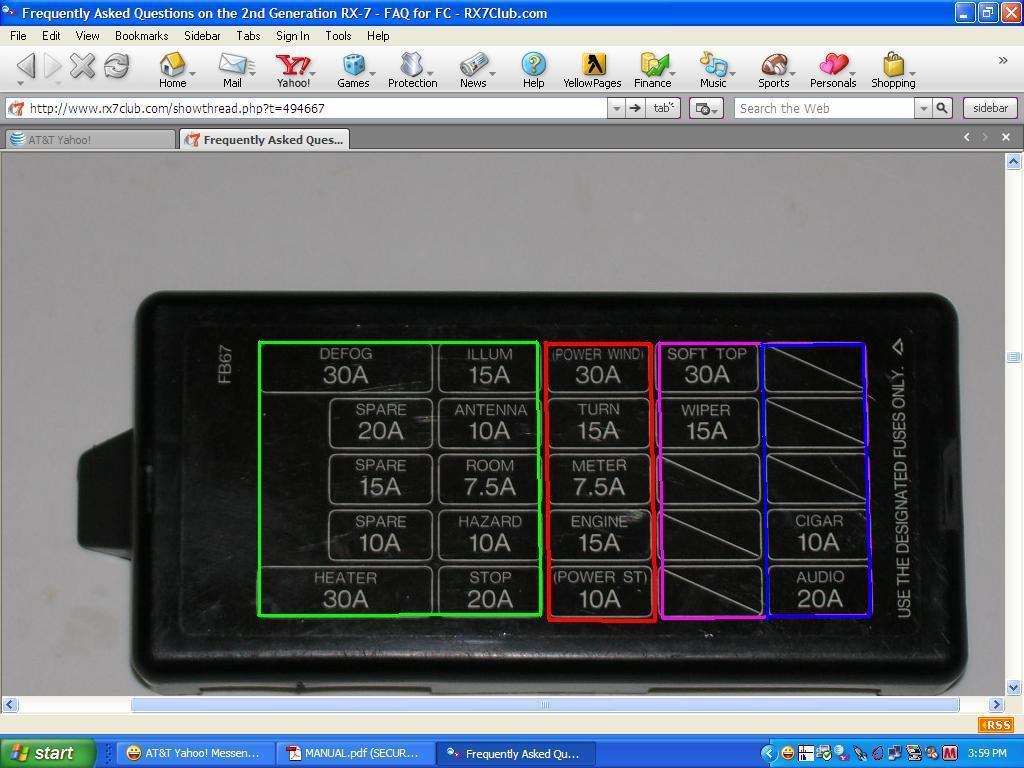Switch to the AT&T Yahoo! tab
Screen dimensions: 1024x768
pos(90,139)
